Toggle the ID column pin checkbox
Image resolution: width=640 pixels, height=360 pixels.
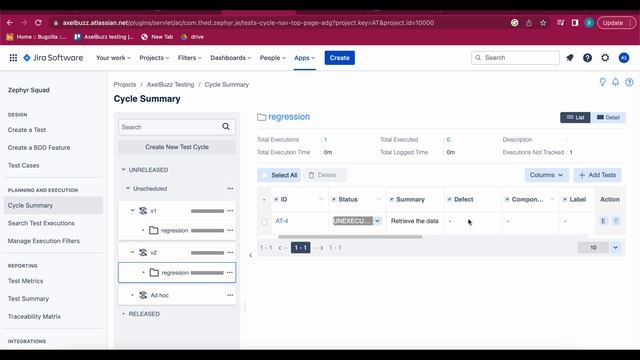pos(276,199)
